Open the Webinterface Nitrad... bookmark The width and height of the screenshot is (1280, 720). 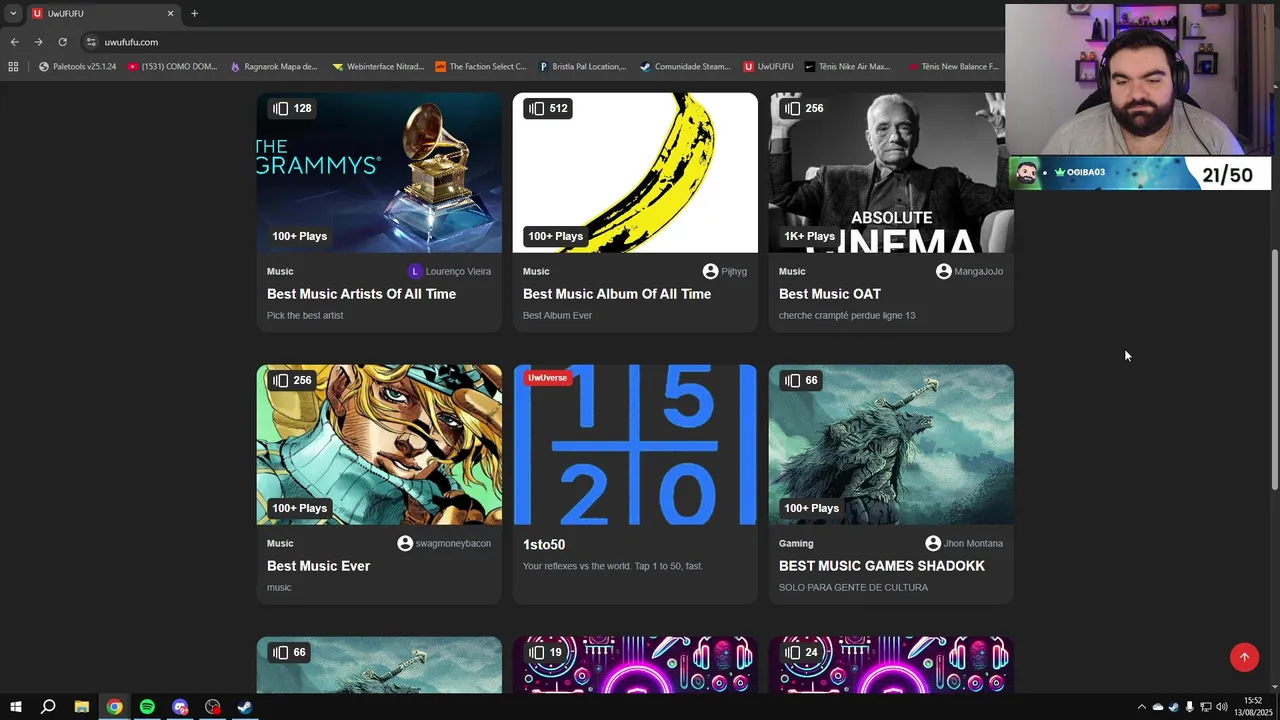pyautogui.click(x=378, y=67)
